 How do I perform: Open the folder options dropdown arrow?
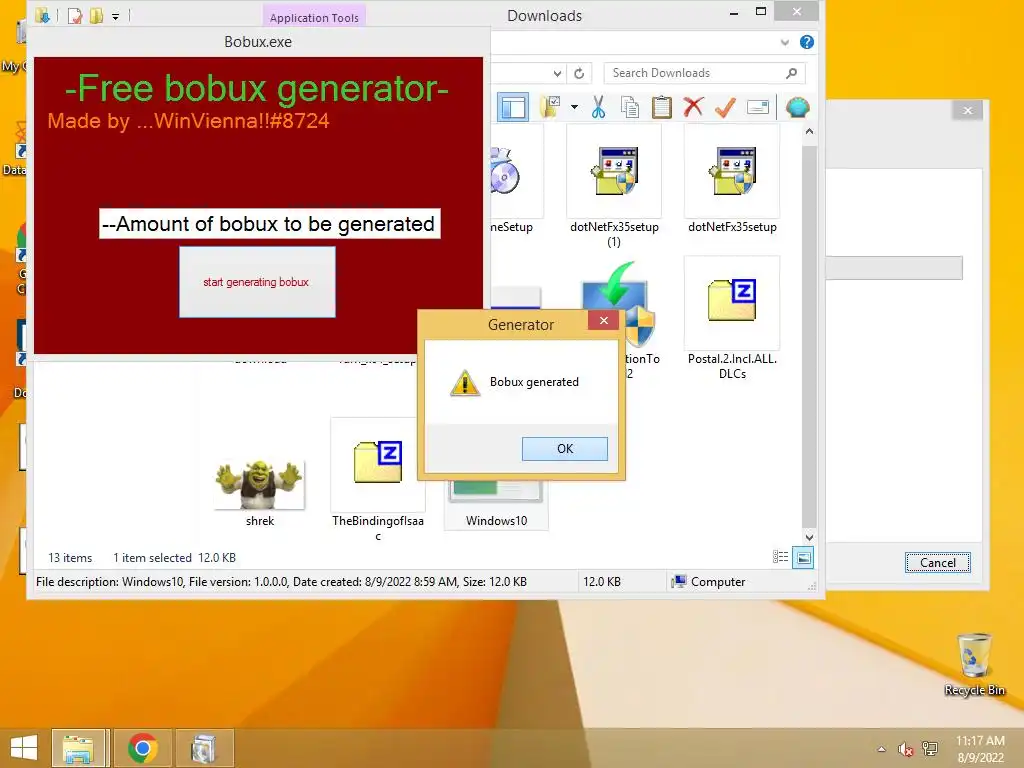coord(574,107)
